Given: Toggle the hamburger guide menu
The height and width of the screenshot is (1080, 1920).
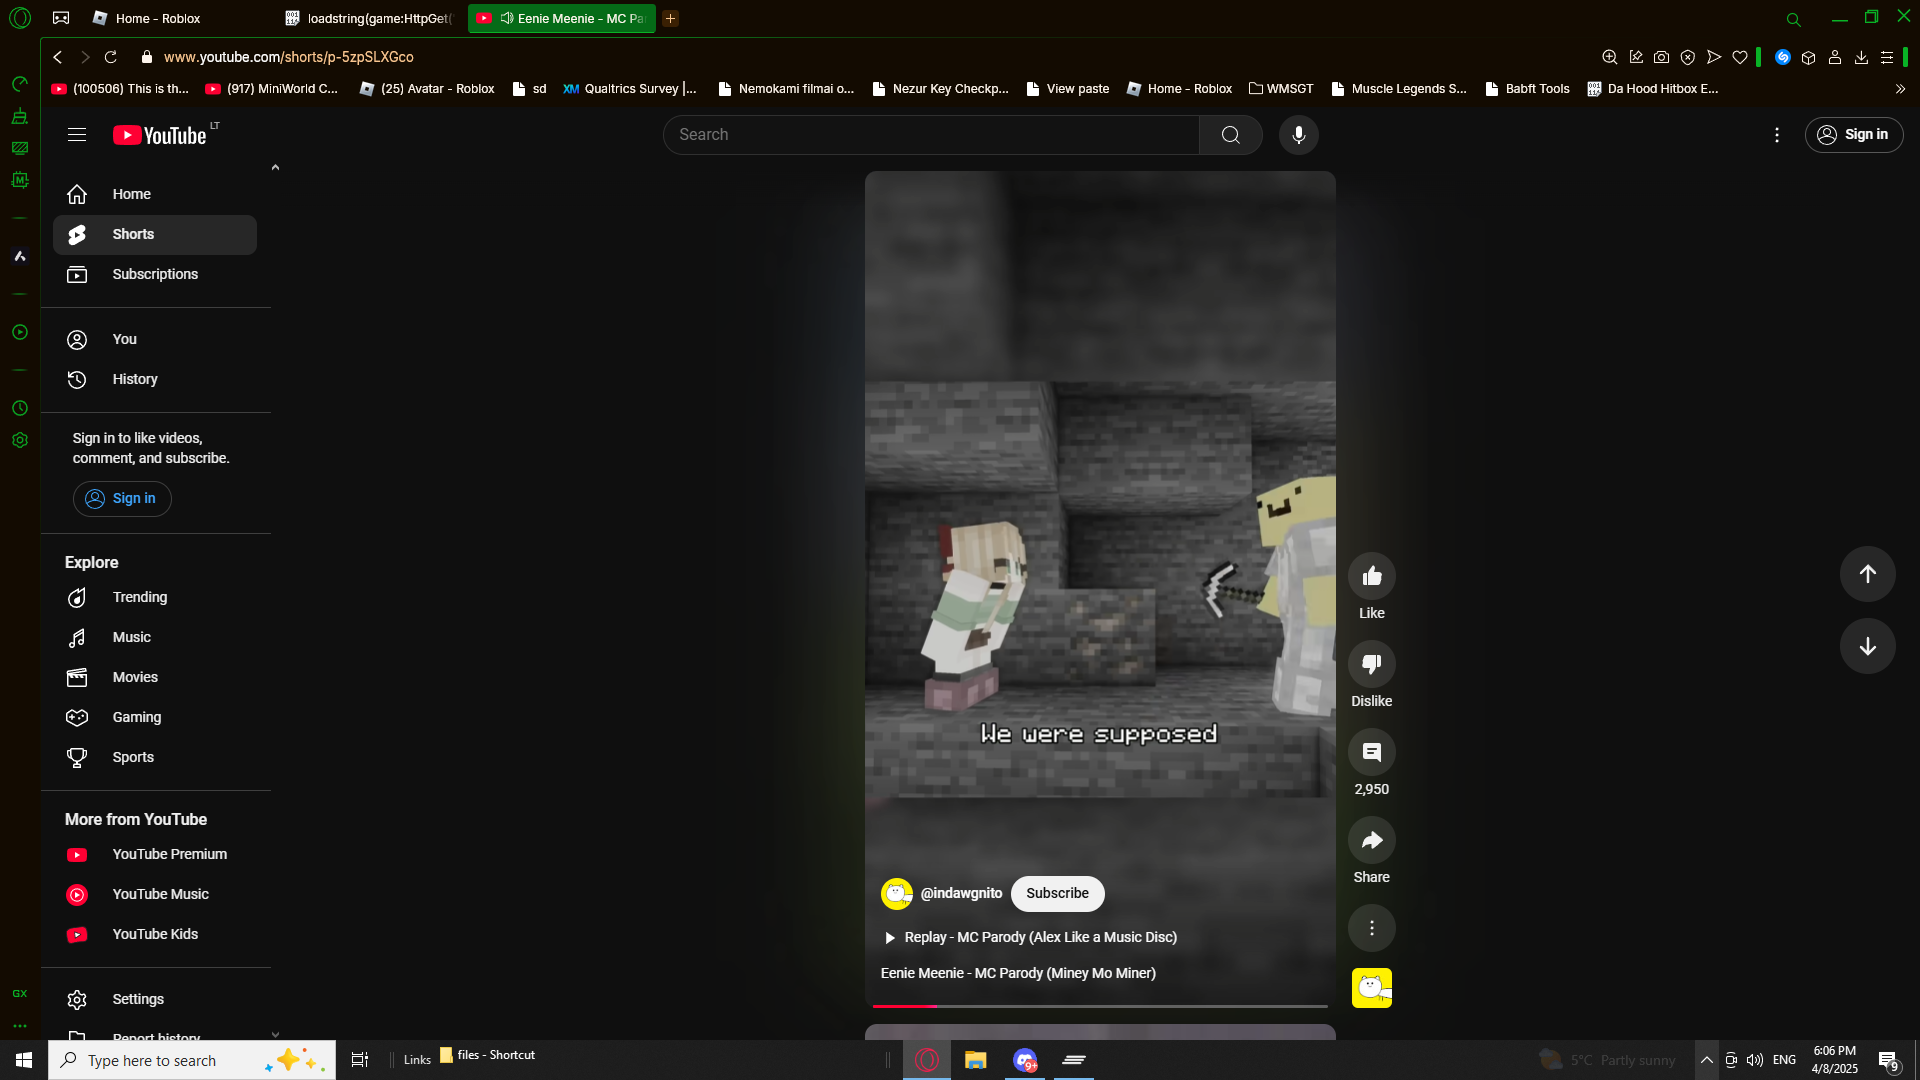Looking at the screenshot, I should [77, 135].
